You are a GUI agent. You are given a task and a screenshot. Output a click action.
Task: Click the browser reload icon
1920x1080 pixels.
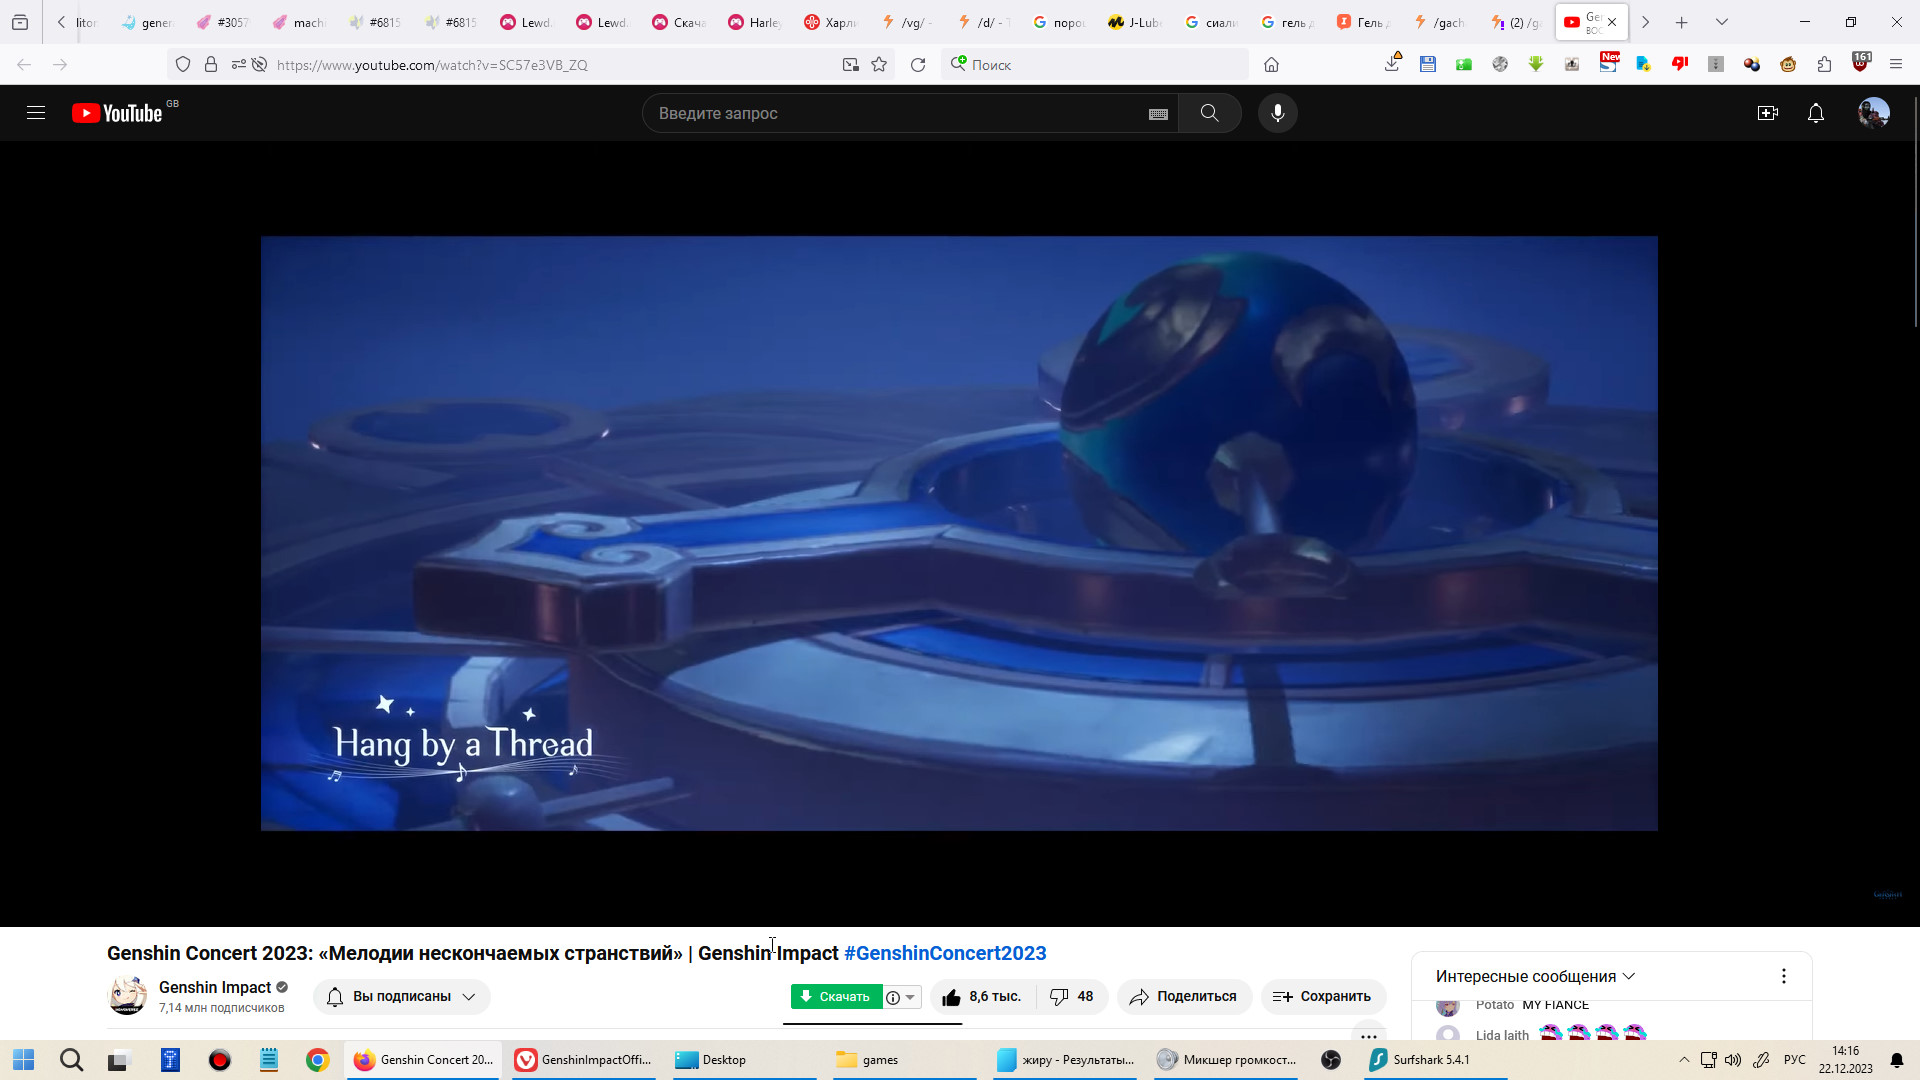(x=918, y=65)
